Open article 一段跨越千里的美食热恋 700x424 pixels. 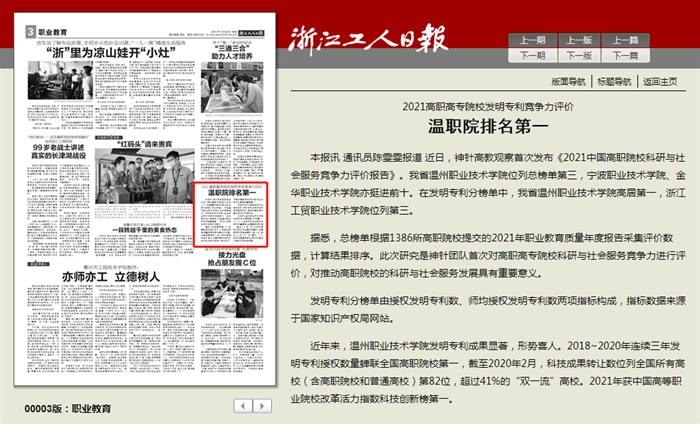[144, 230]
